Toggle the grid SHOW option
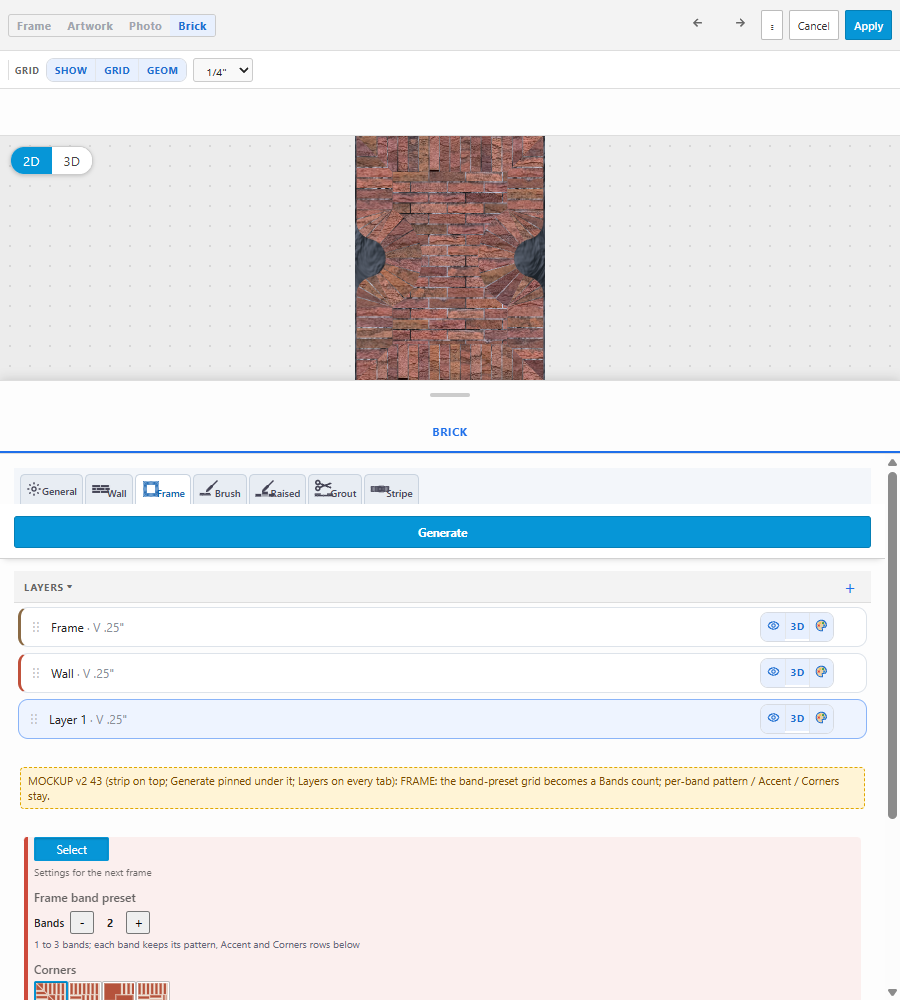Screen dimensions: 900x1000 (71, 70)
